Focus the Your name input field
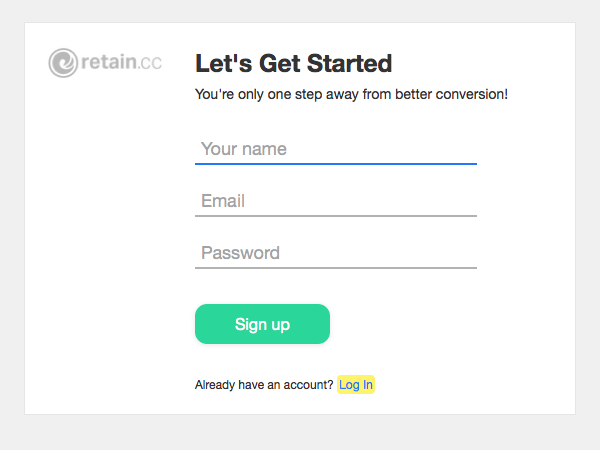This screenshot has height=450, width=600. pos(336,149)
